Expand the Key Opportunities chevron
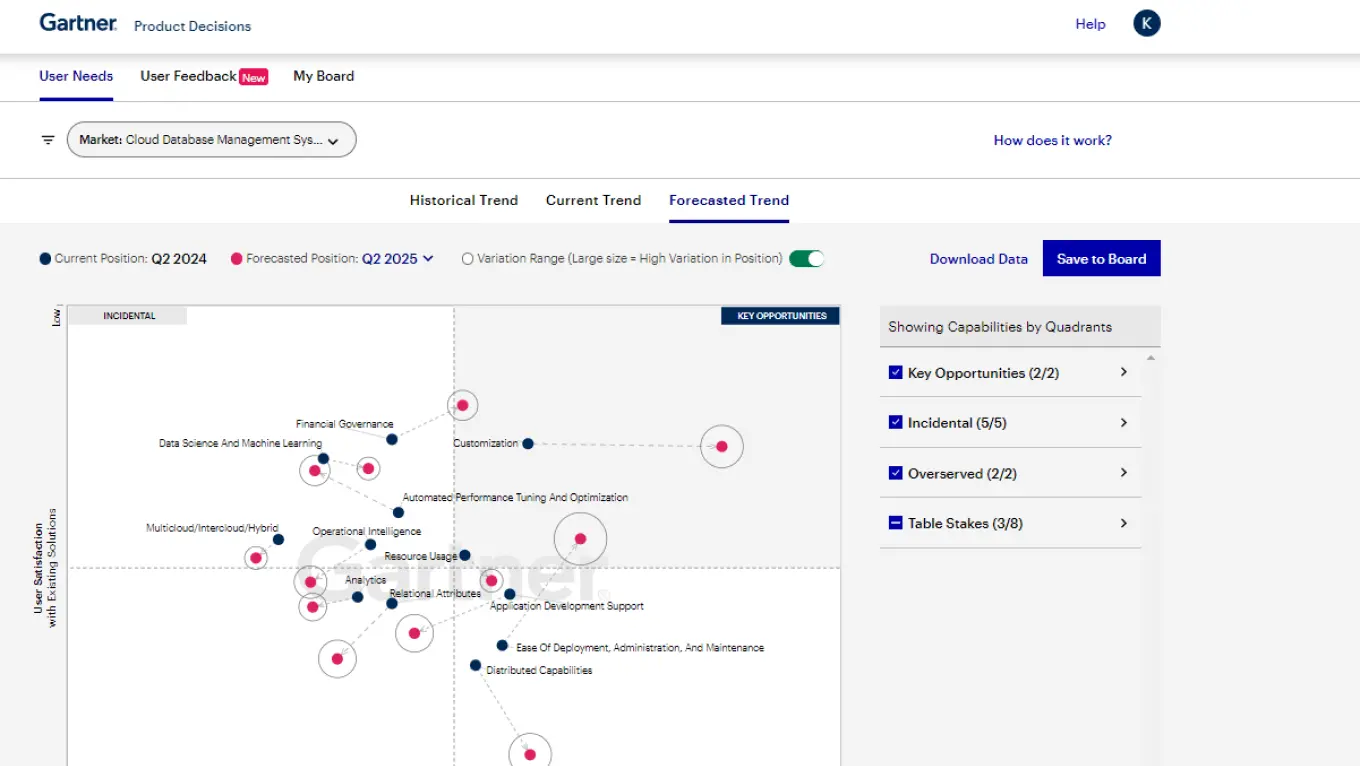Screen dimensions: 1360x766 [1124, 372]
